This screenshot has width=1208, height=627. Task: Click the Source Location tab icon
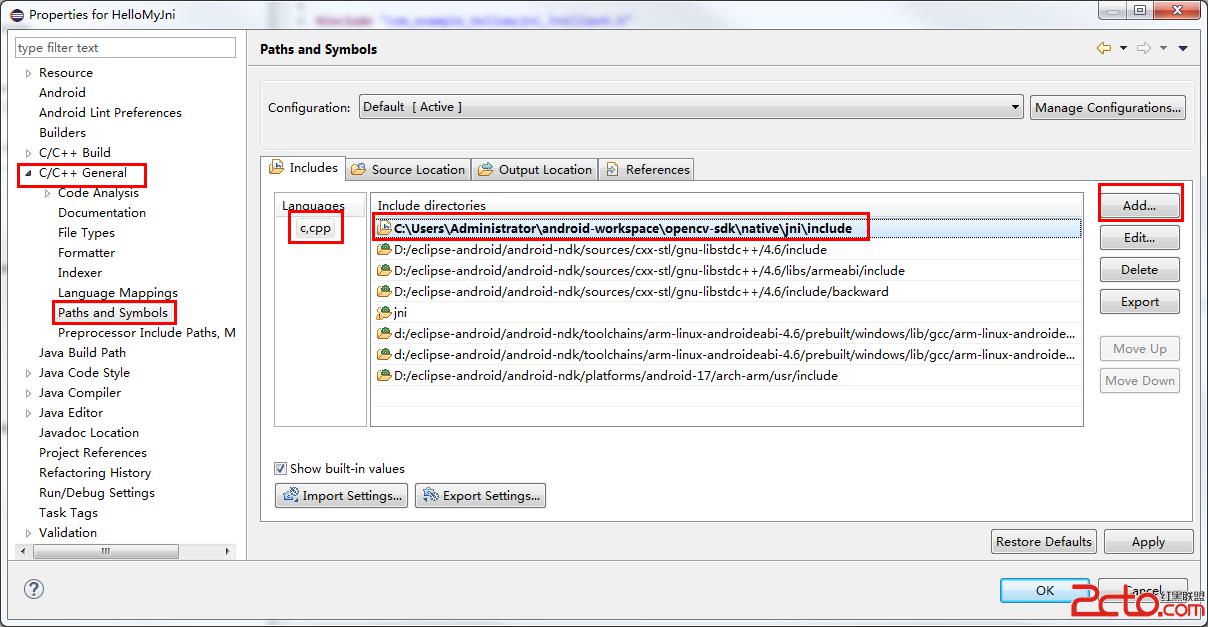360,169
